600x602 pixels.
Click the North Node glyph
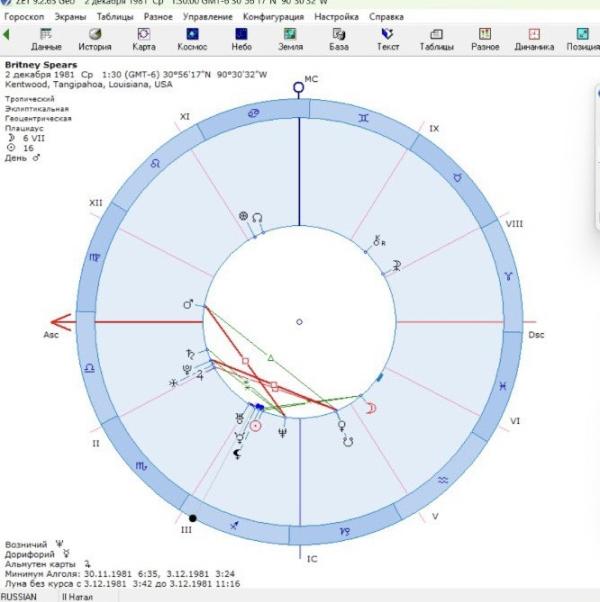click(x=257, y=218)
